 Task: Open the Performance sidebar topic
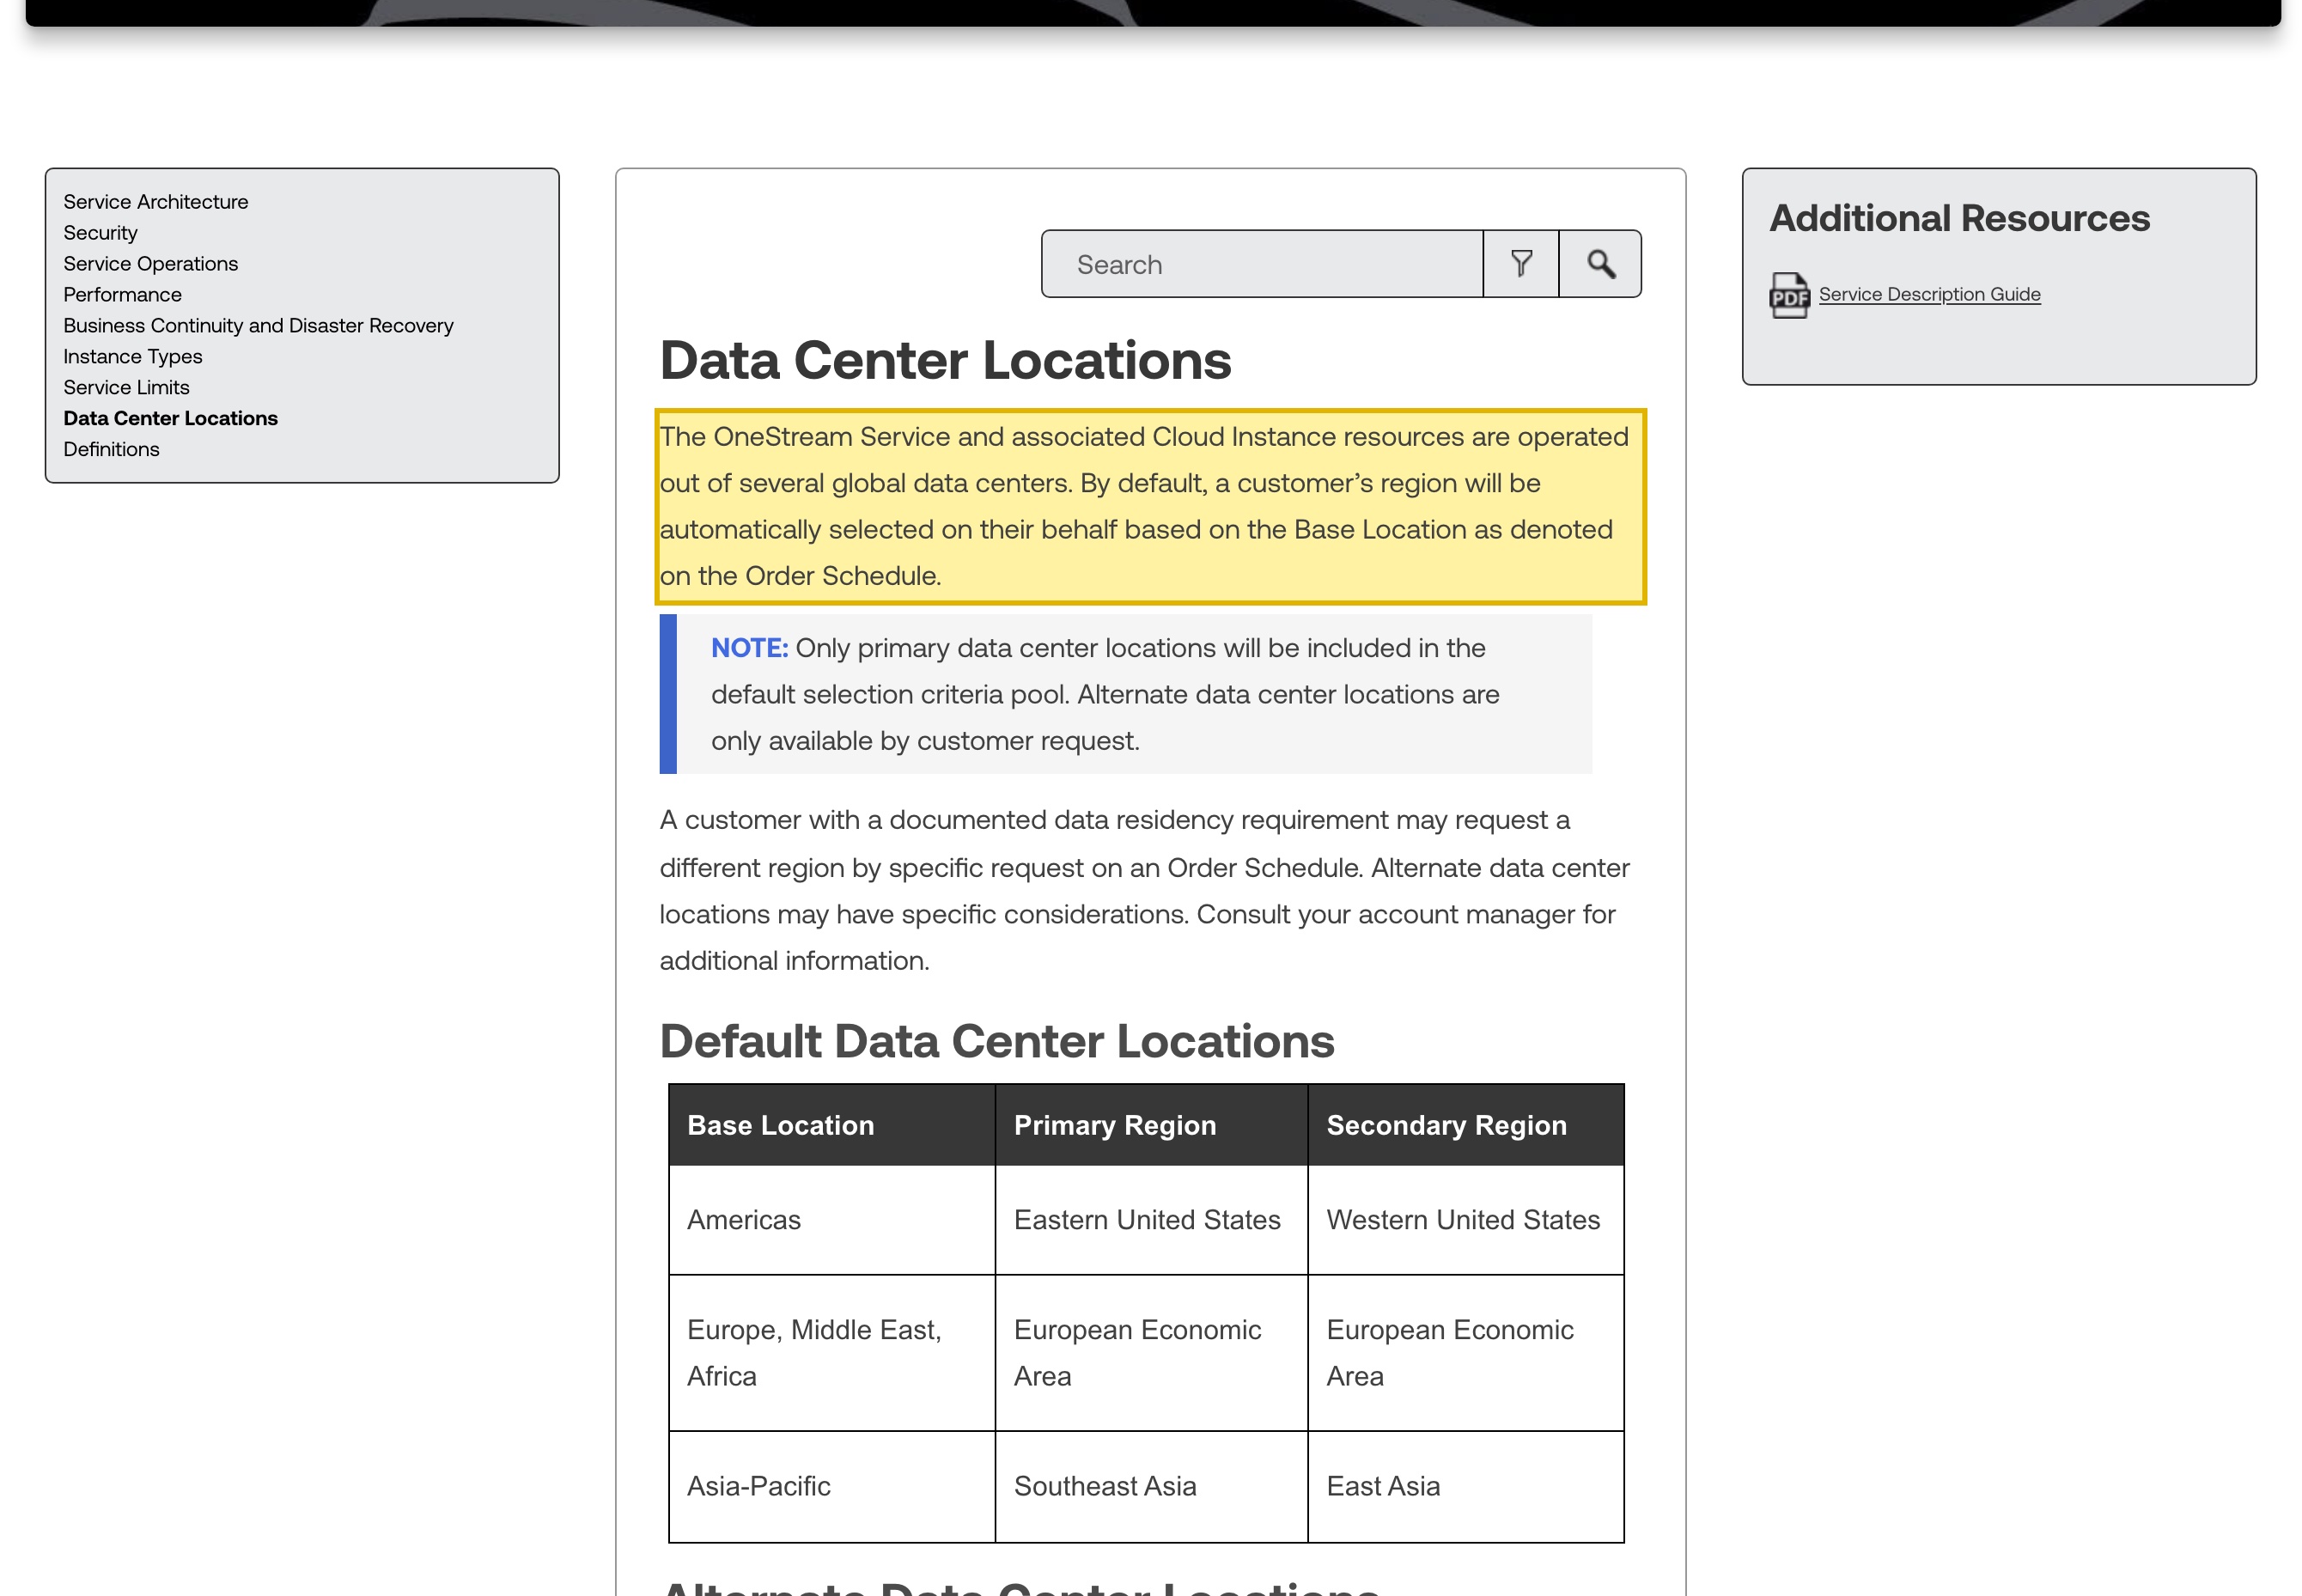coord(123,295)
